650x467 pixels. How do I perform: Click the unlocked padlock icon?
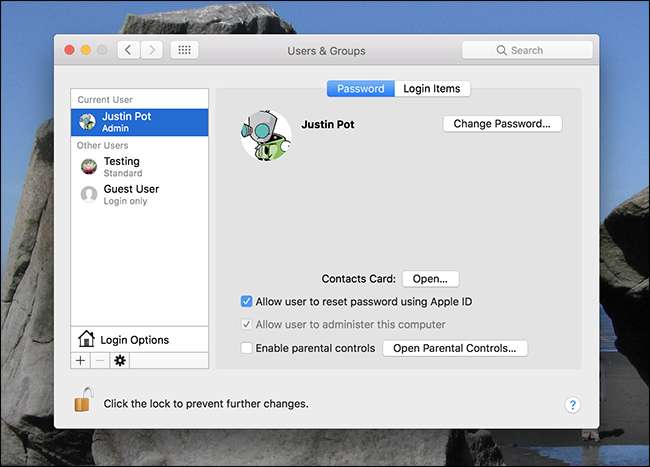pyautogui.click(x=83, y=400)
